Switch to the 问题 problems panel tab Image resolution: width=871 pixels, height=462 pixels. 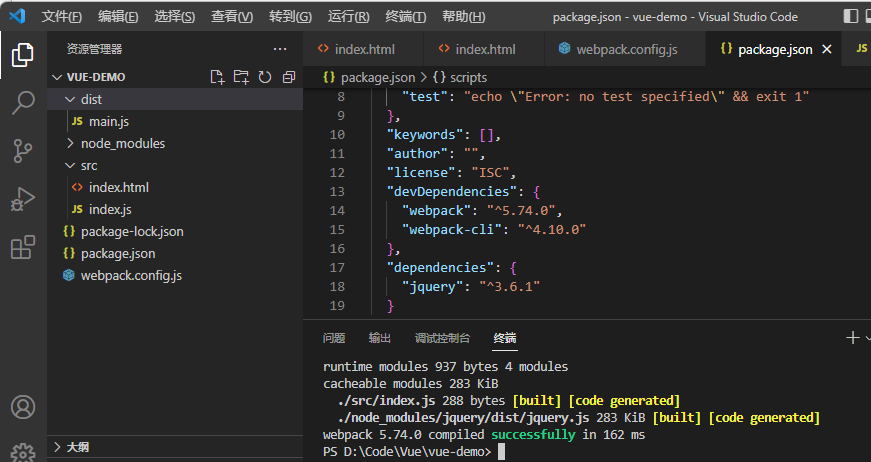pos(334,338)
